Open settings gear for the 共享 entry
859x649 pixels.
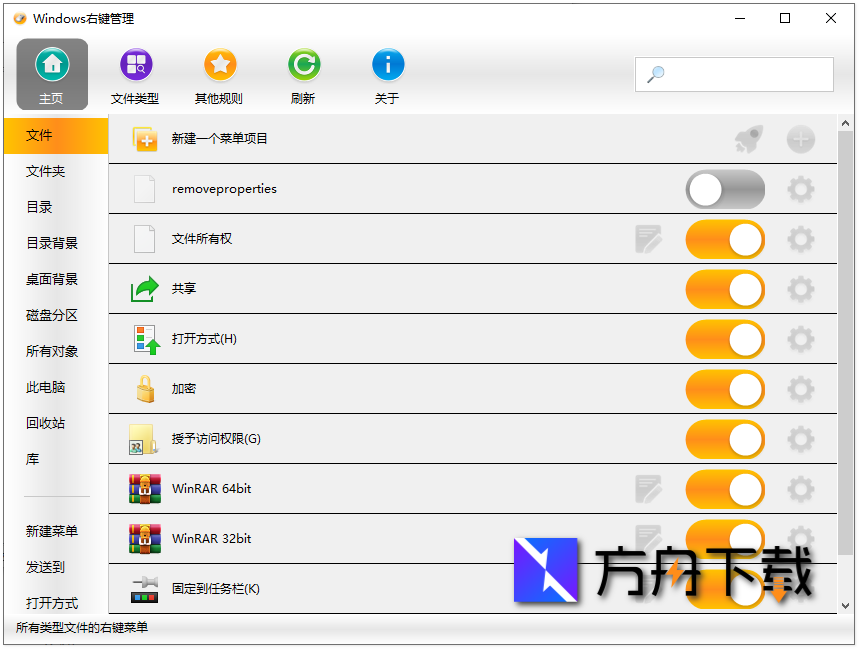pyautogui.click(x=800, y=289)
